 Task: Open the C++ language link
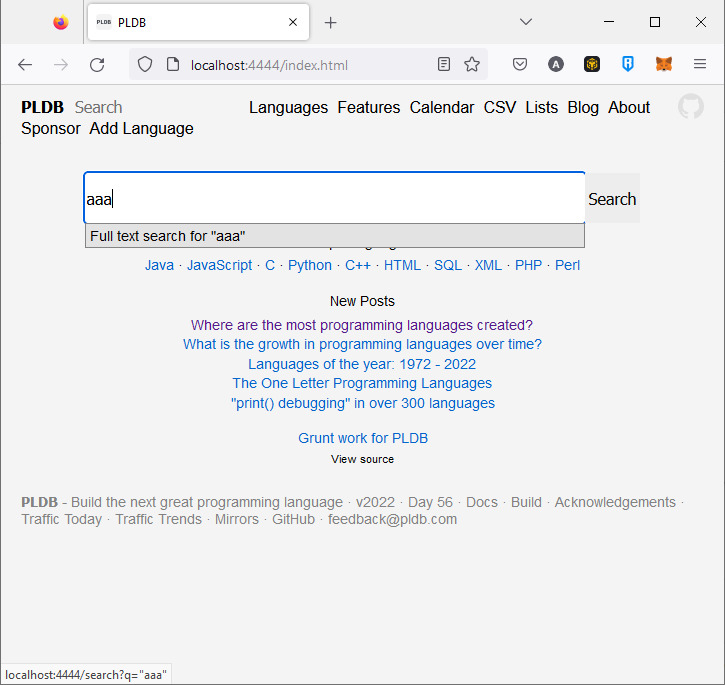358,265
